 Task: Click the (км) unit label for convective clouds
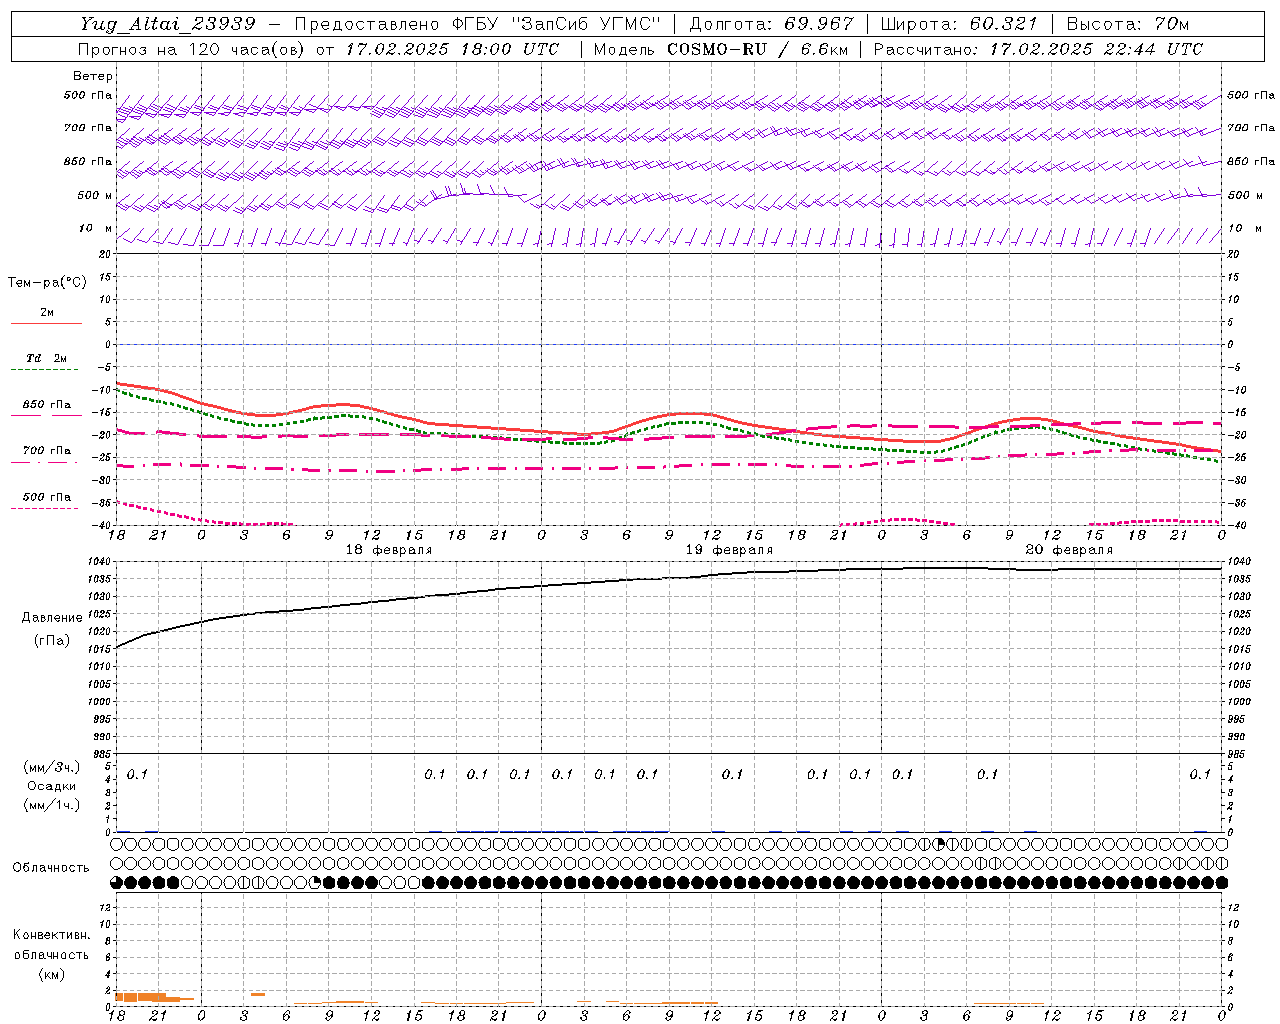pos(51,974)
